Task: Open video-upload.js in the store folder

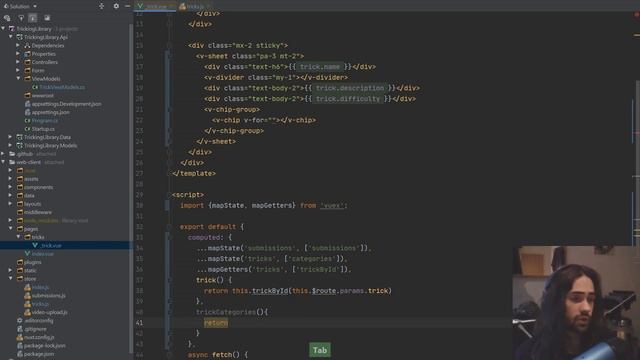Action: click(x=49, y=312)
